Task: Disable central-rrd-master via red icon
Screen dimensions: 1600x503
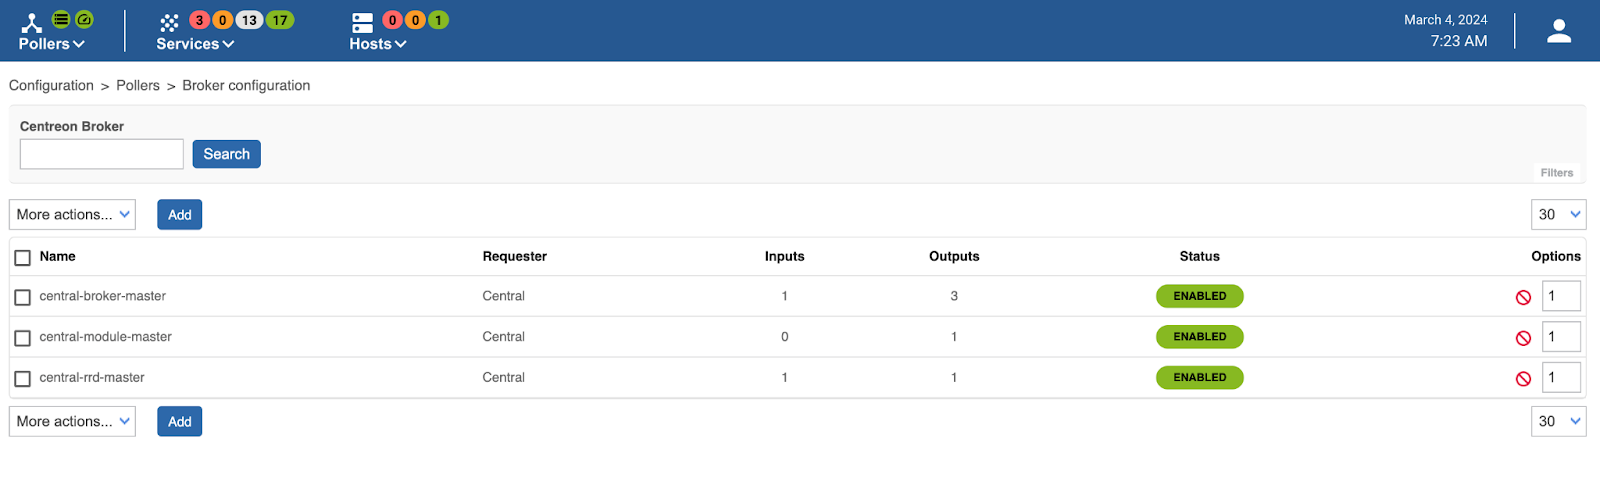Action: click(1523, 379)
